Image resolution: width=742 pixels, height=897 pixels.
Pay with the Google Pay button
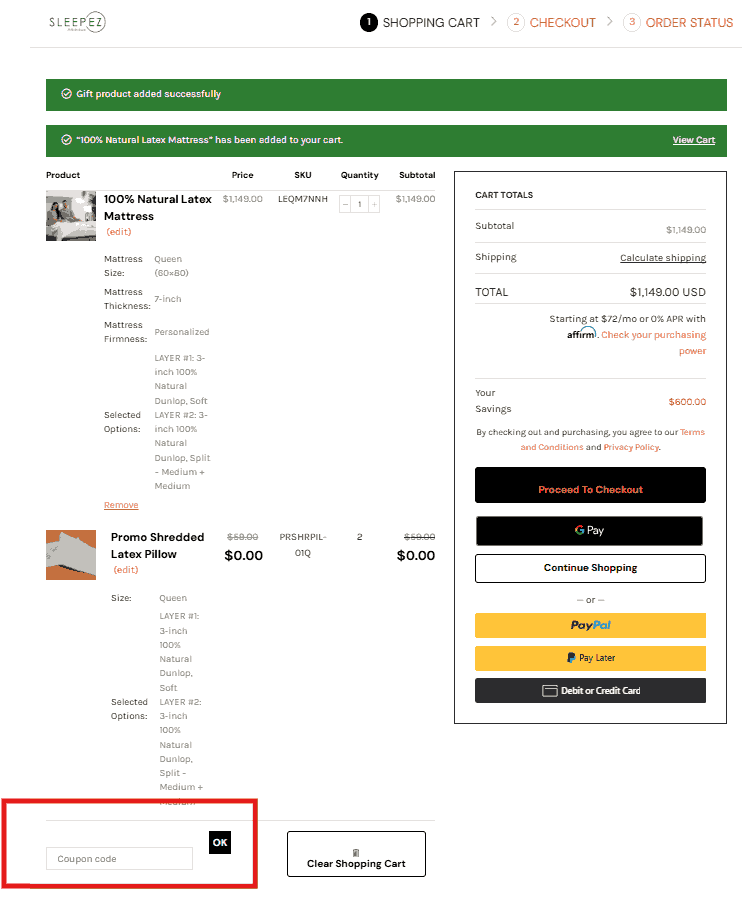coord(589,530)
